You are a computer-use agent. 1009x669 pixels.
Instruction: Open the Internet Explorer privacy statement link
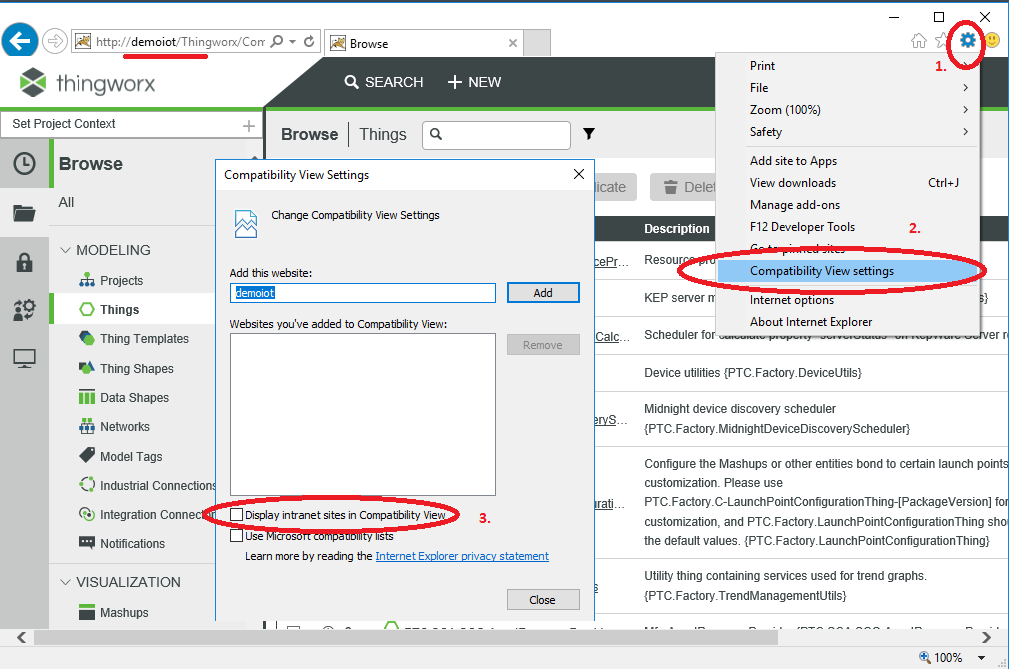[x=462, y=556]
